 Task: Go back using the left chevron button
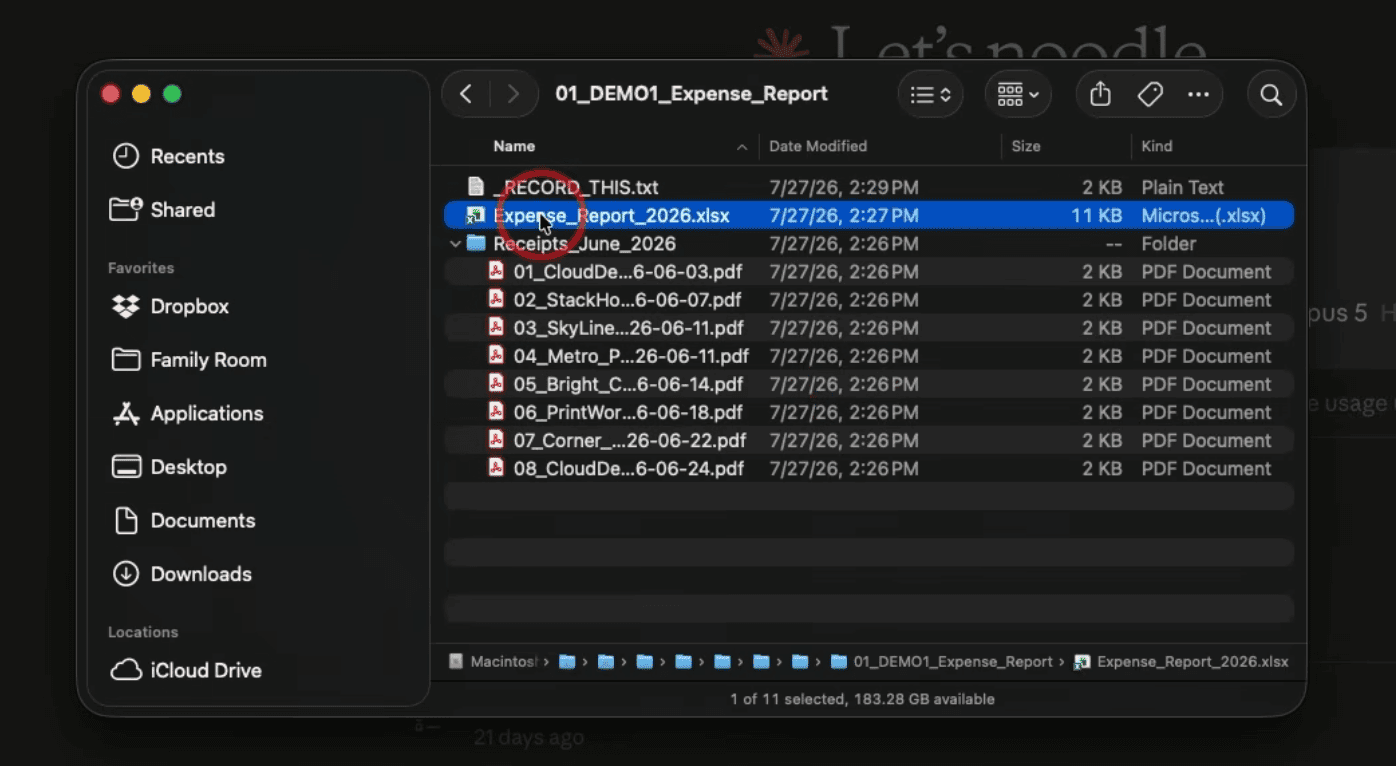466,94
